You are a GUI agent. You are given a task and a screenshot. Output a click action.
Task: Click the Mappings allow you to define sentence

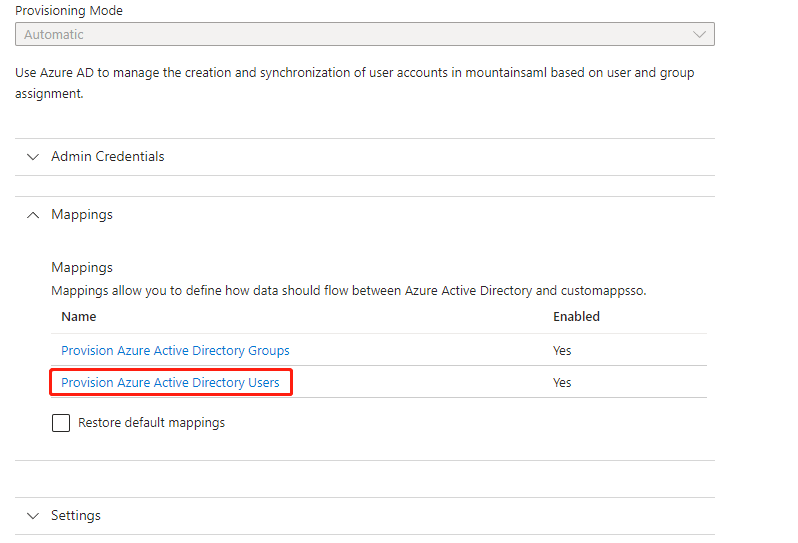349,291
